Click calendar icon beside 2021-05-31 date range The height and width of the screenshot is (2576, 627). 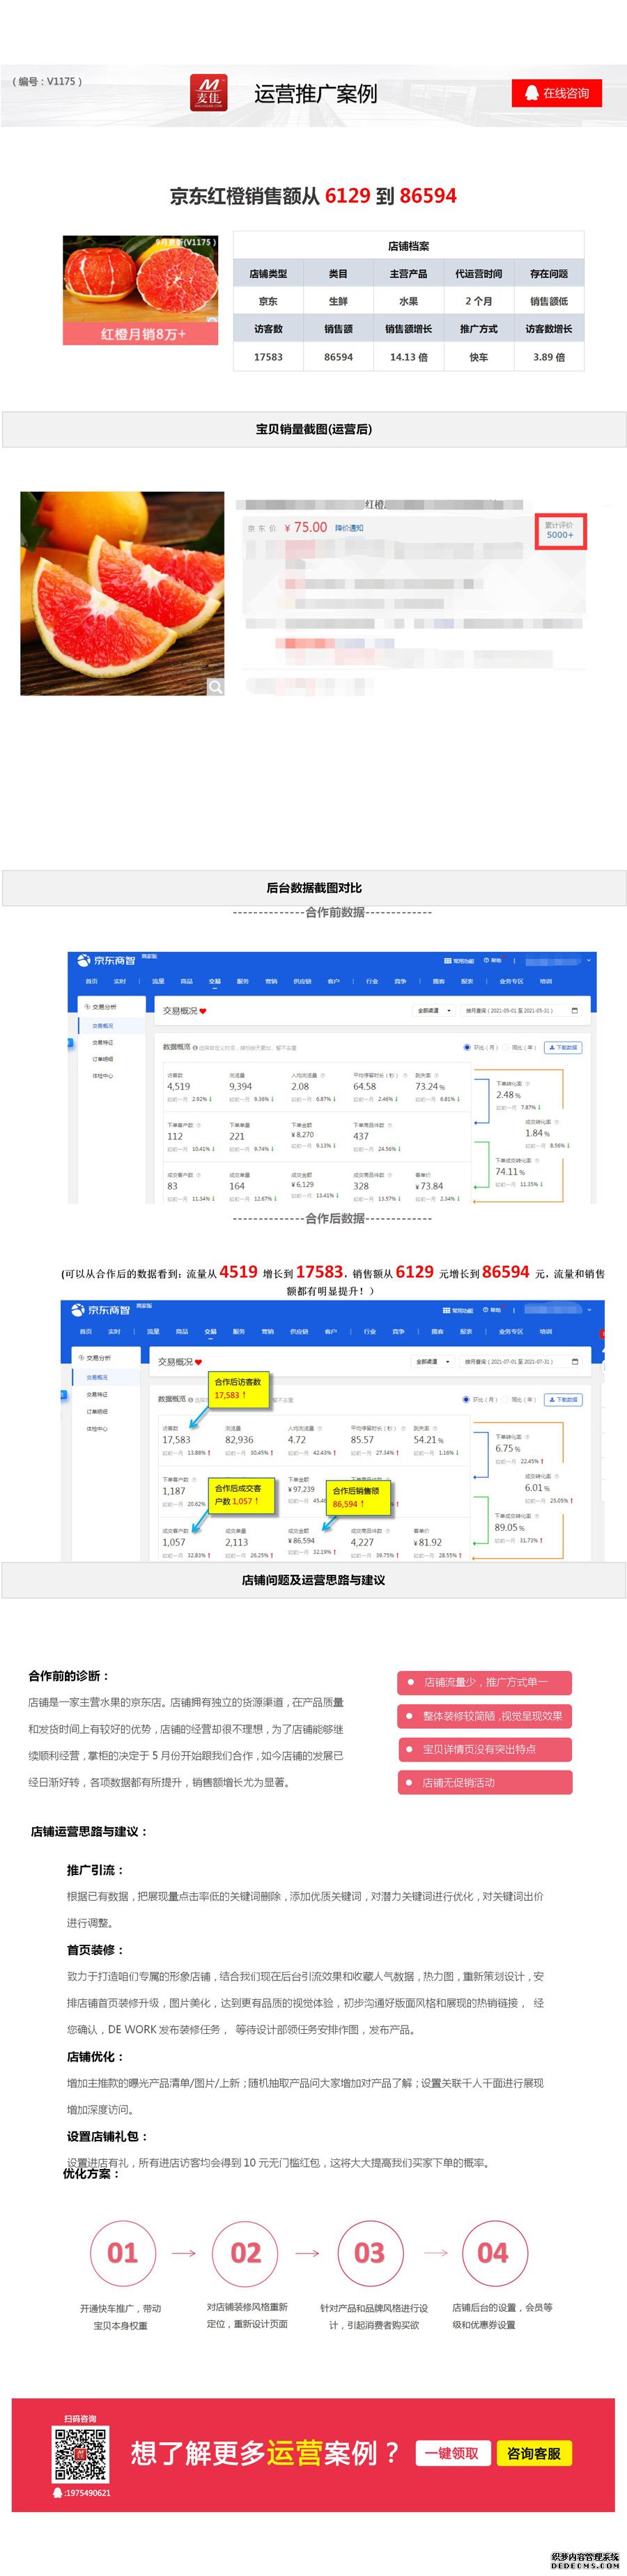point(575,1010)
